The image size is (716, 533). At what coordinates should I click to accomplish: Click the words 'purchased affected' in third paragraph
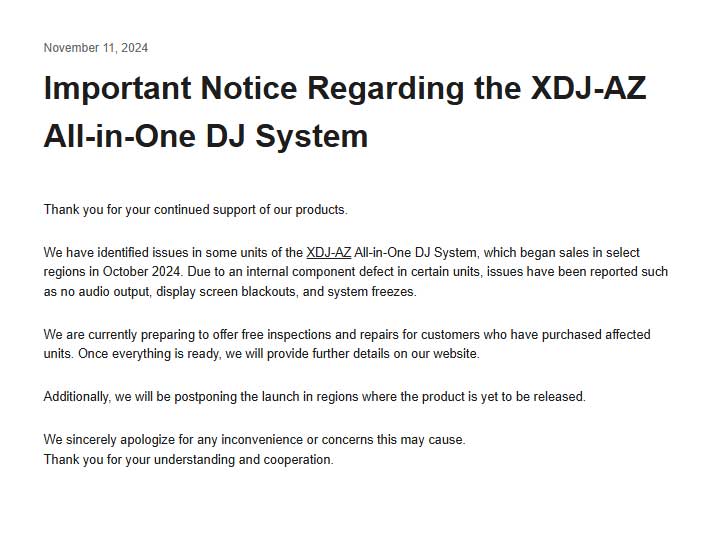click(x=596, y=334)
